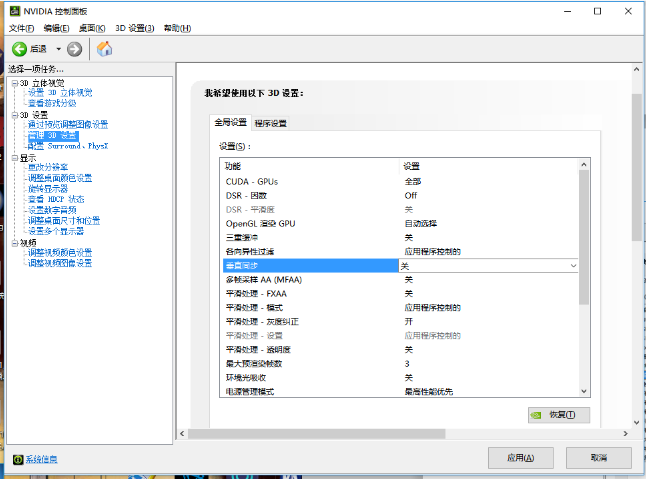Open the Back history dropdown arrow

[58, 49]
